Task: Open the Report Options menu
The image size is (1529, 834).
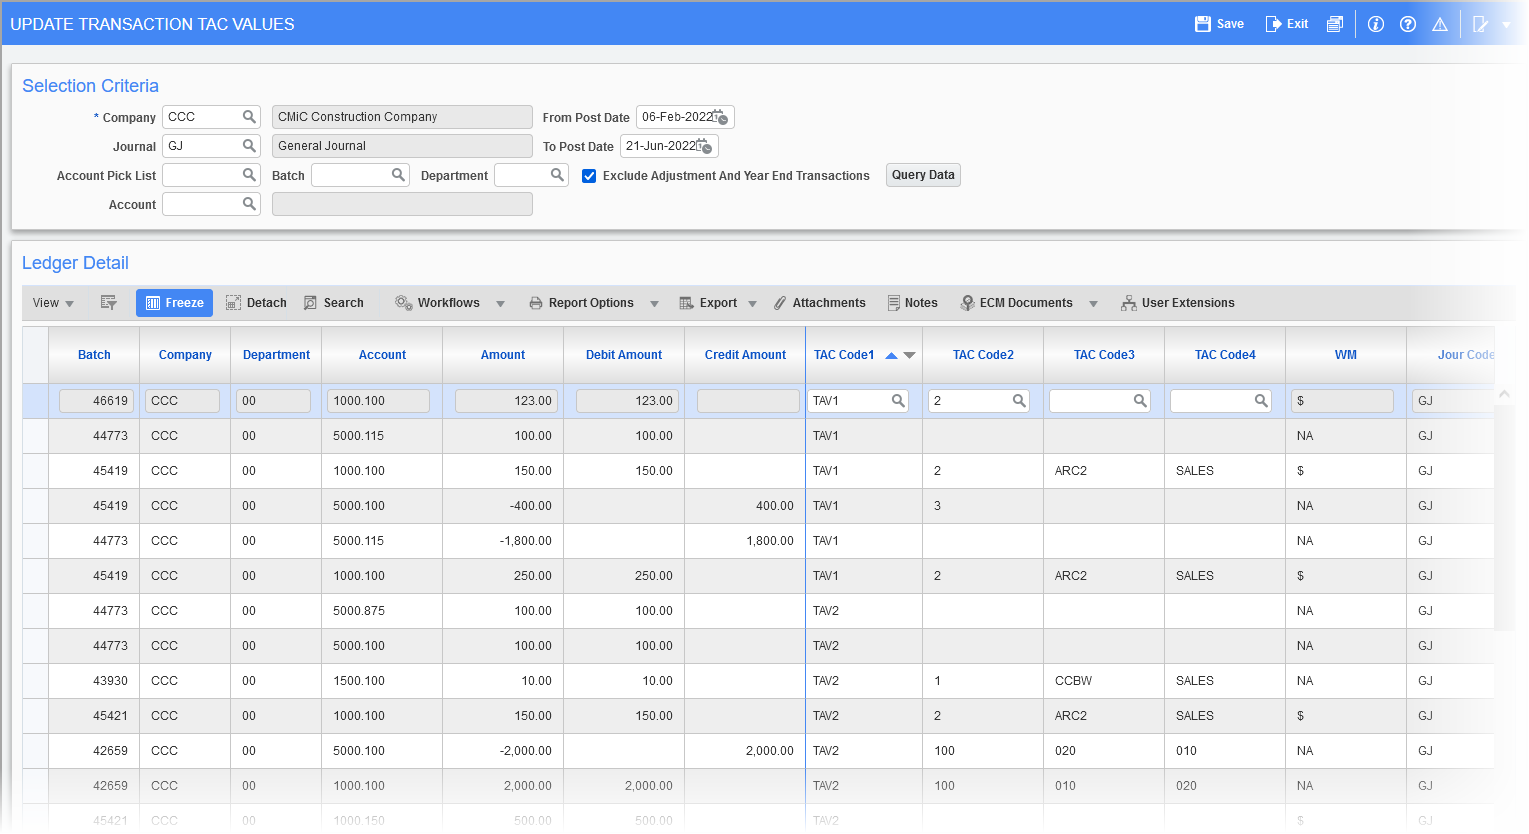Action: pyautogui.click(x=655, y=302)
